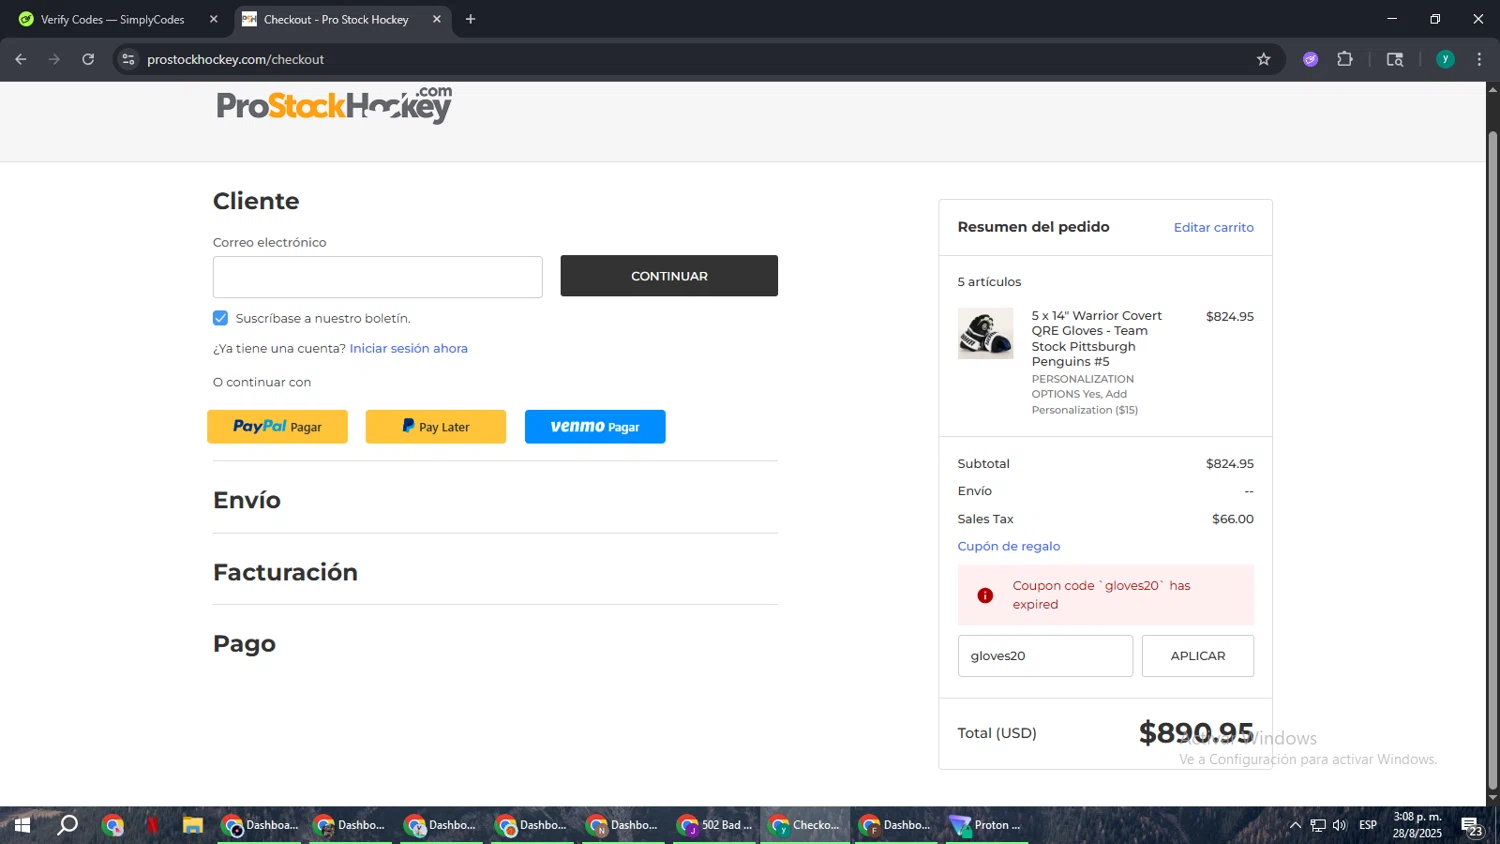Click the Pago section heading

(244, 644)
